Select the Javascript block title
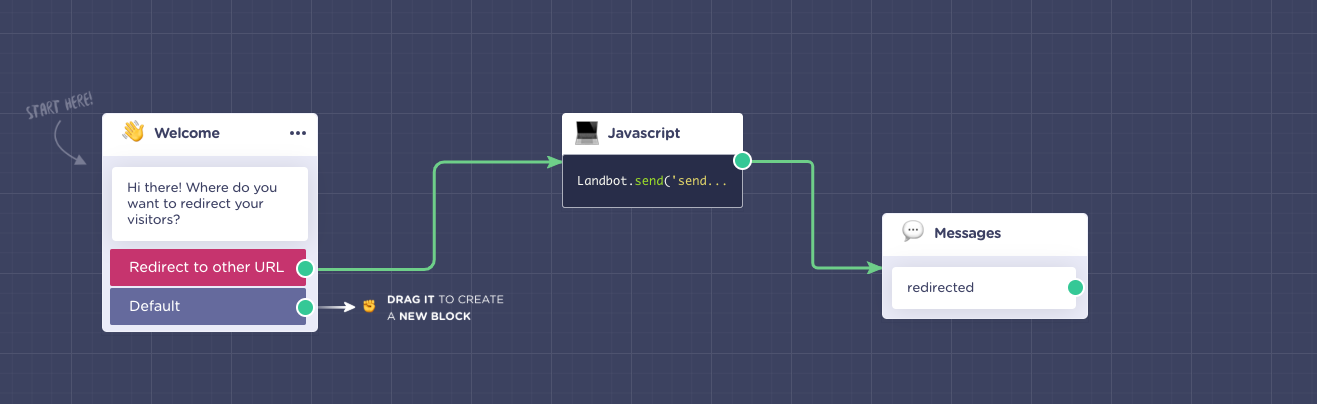Screen dimensions: 1317x404 click(x=644, y=133)
